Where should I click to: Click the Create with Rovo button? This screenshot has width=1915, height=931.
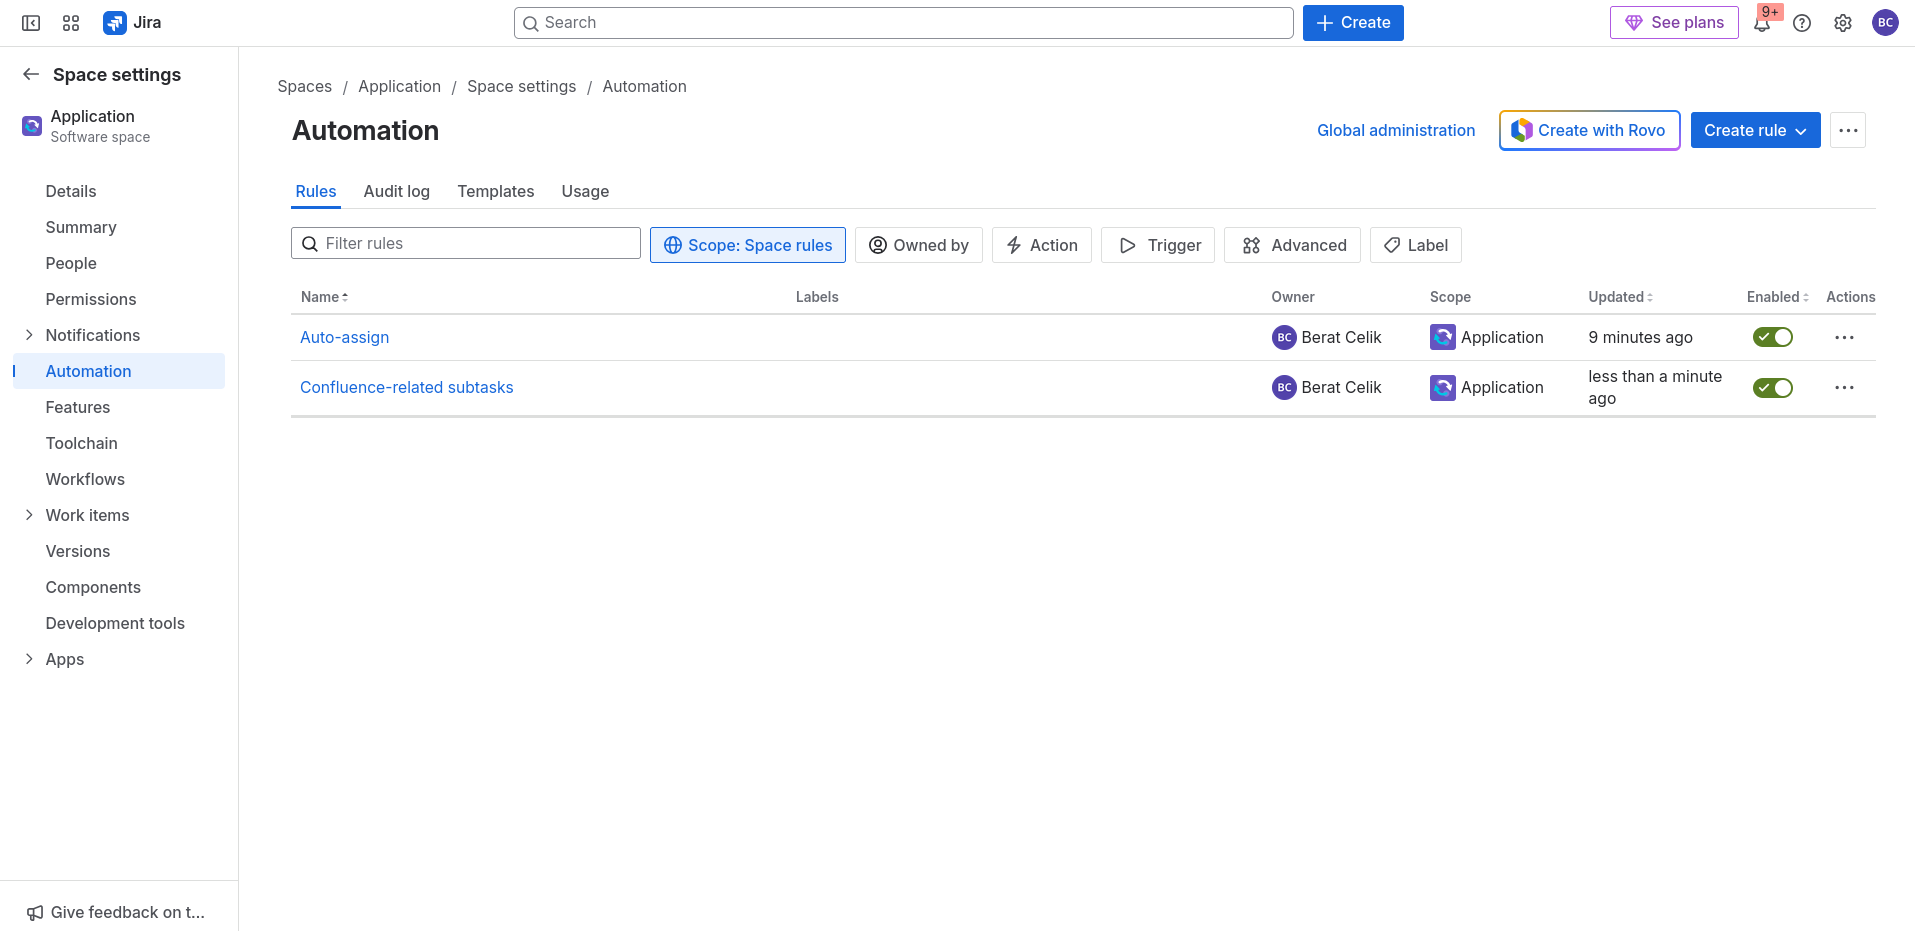(x=1588, y=131)
